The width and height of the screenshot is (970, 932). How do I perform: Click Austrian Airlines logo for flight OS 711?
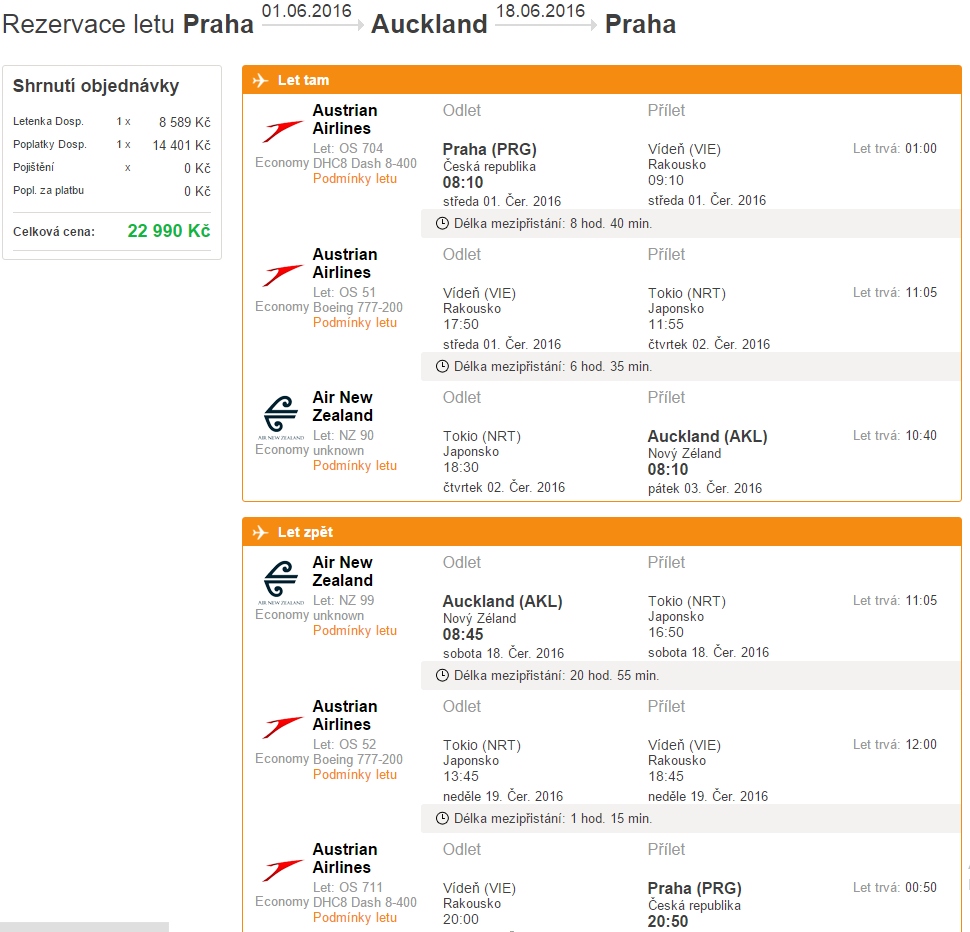tap(281, 870)
